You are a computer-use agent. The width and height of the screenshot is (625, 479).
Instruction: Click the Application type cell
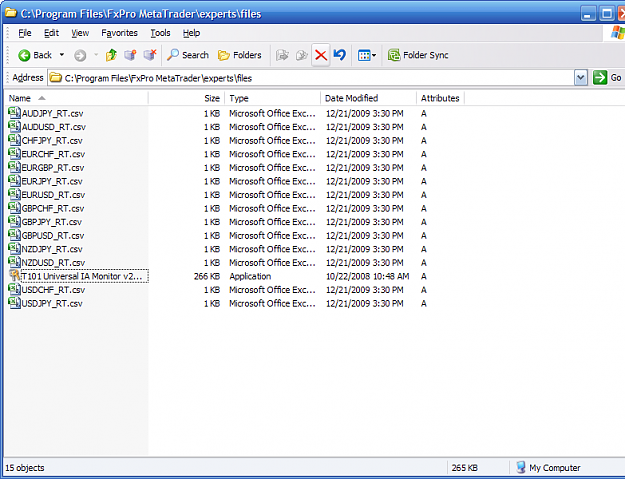(250, 276)
